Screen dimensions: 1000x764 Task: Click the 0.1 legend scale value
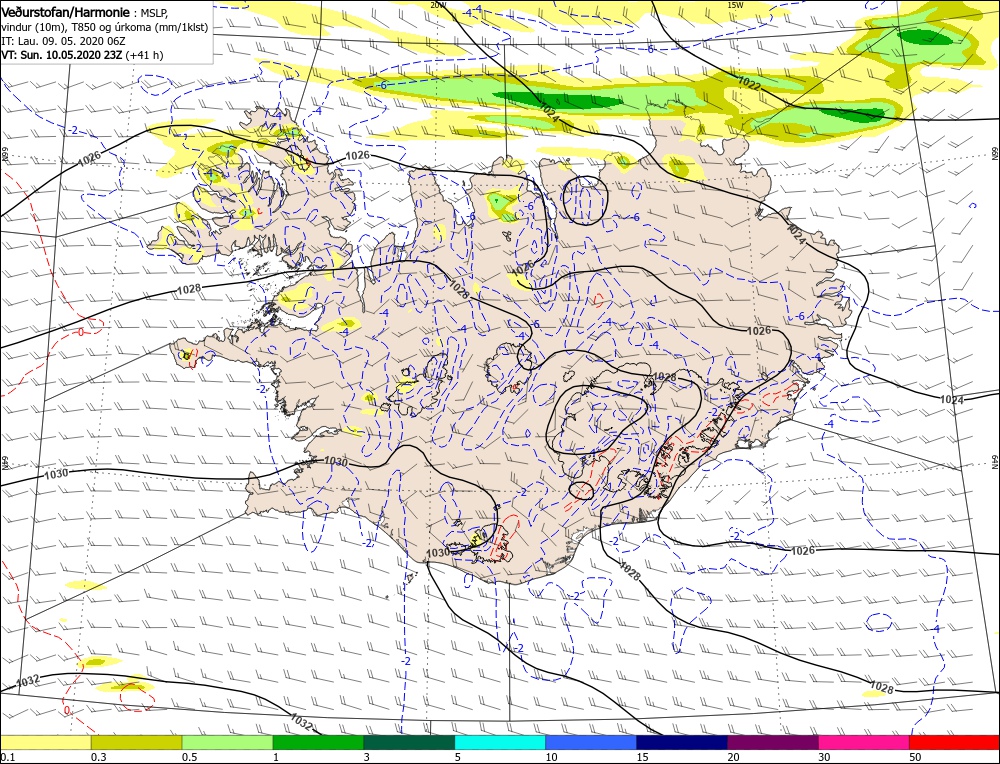coord(8,757)
